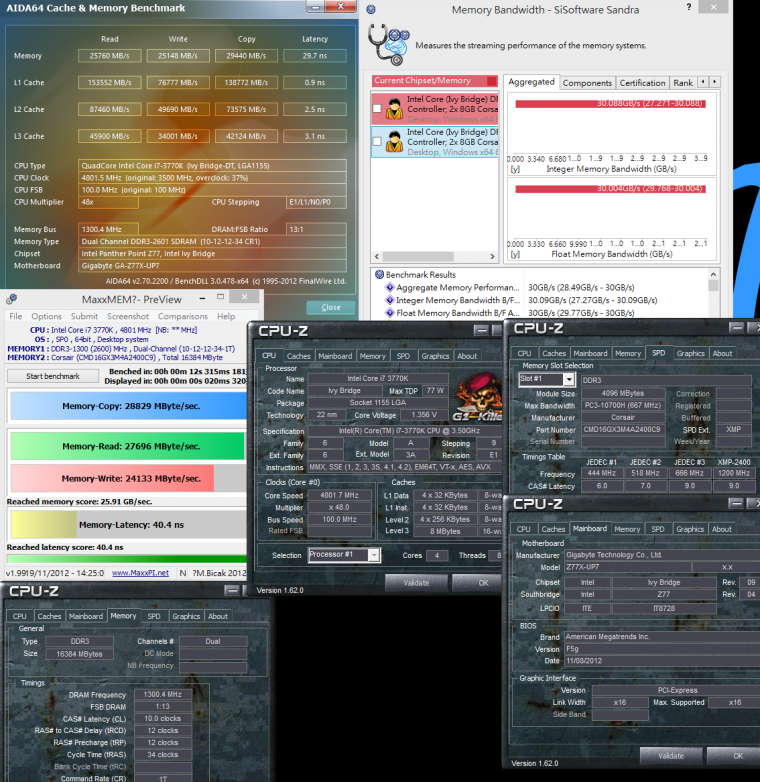Open the Options menu in MaxxMEM
The width and height of the screenshot is (760, 782).
coord(46,316)
